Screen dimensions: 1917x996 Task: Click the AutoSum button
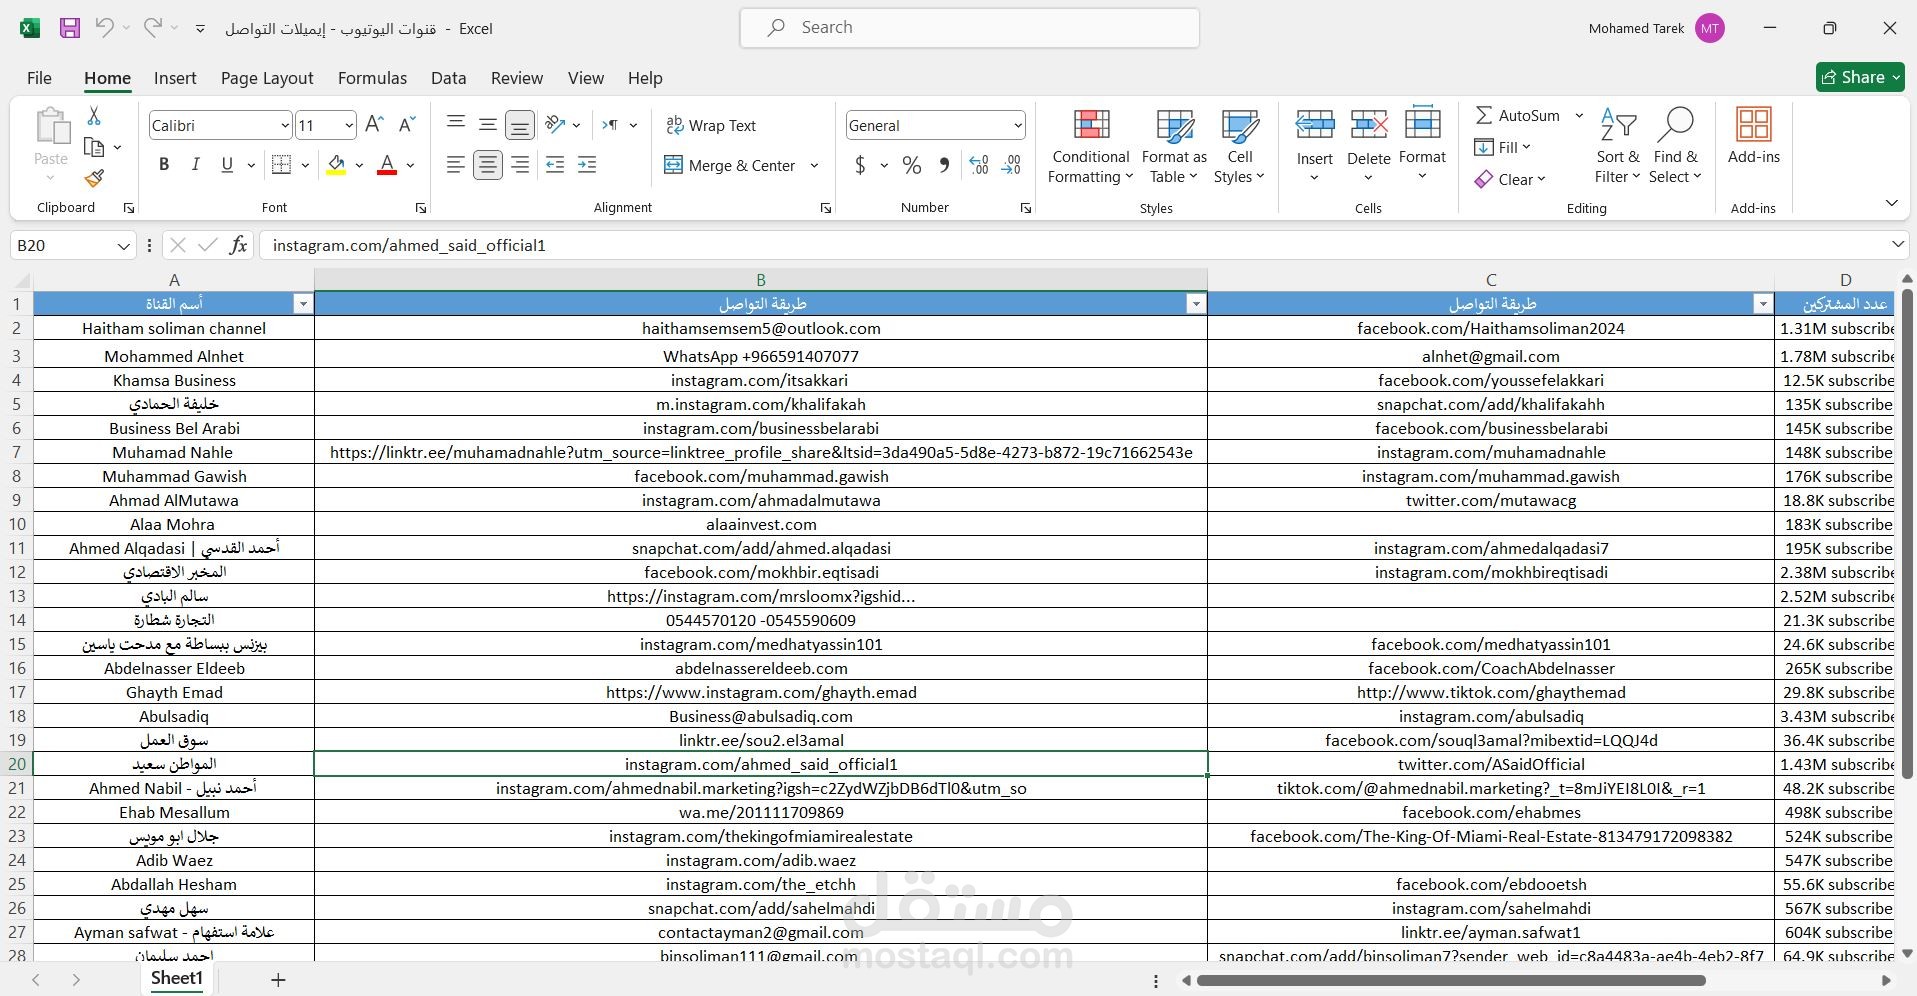tap(1517, 115)
